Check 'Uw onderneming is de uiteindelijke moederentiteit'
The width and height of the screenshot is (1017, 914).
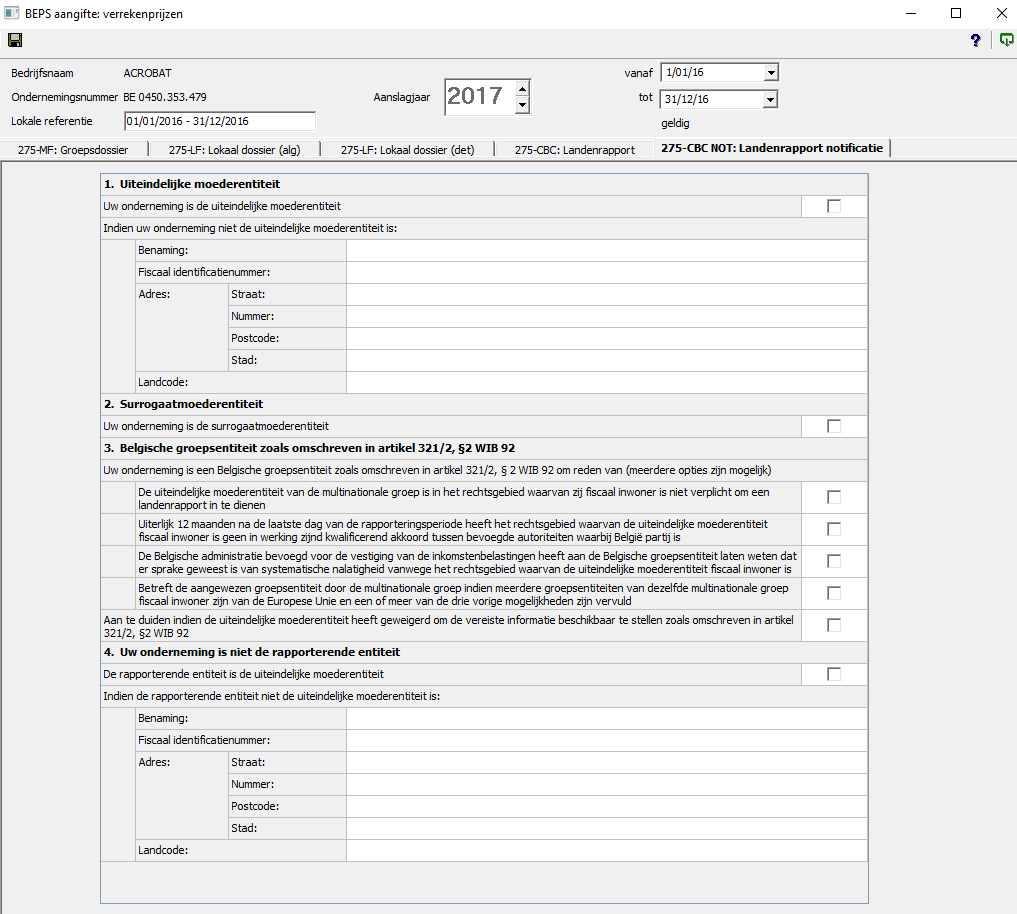(x=834, y=206)
